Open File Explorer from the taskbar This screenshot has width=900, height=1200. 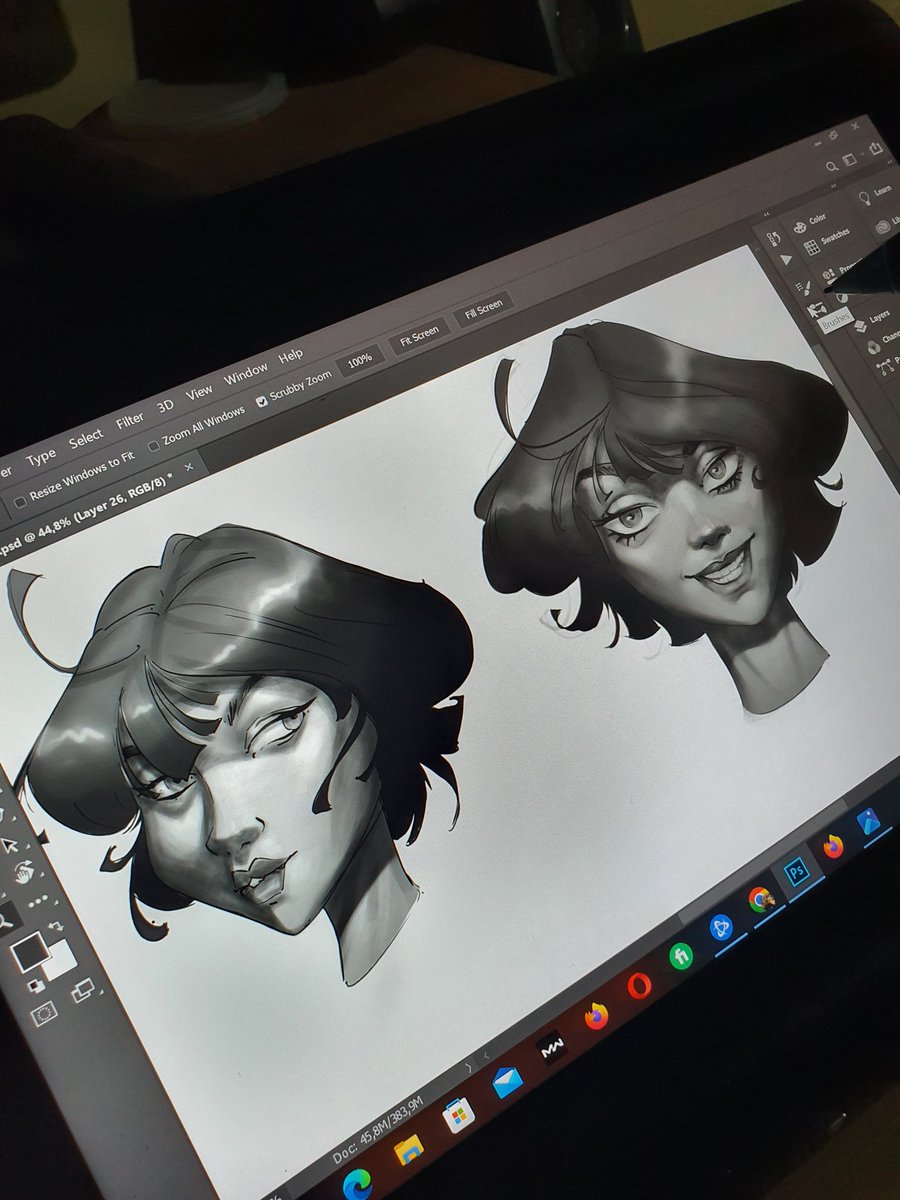click(x=408, y=1151)
